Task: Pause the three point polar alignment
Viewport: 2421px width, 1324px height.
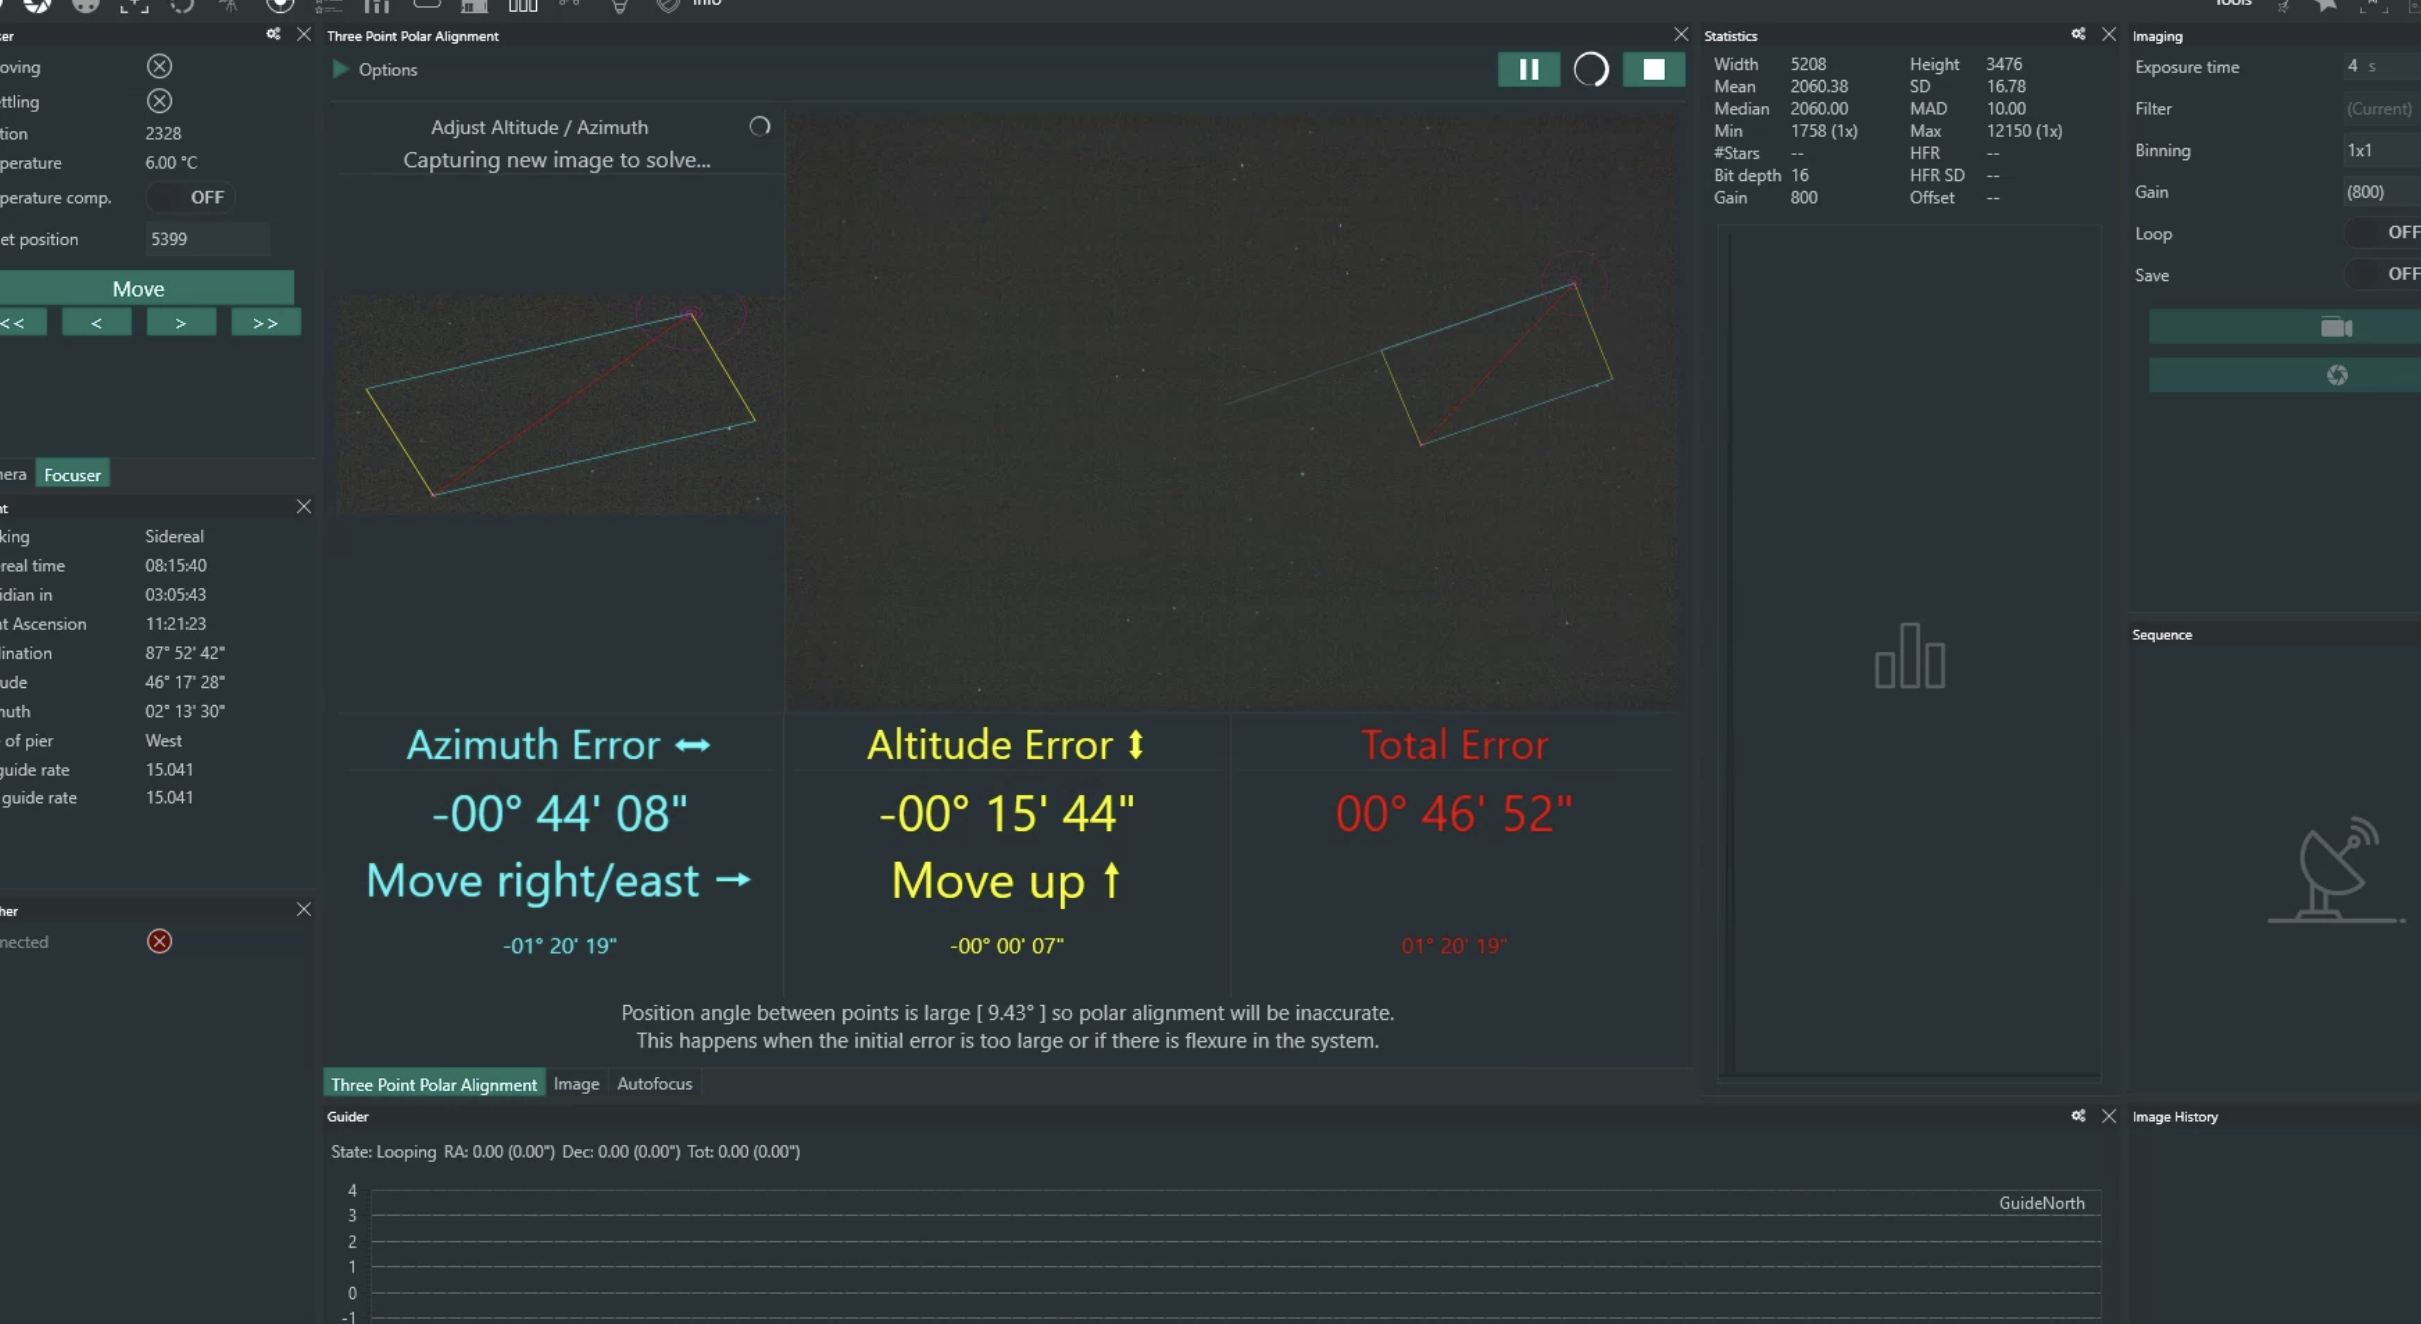Action: 1528,69
